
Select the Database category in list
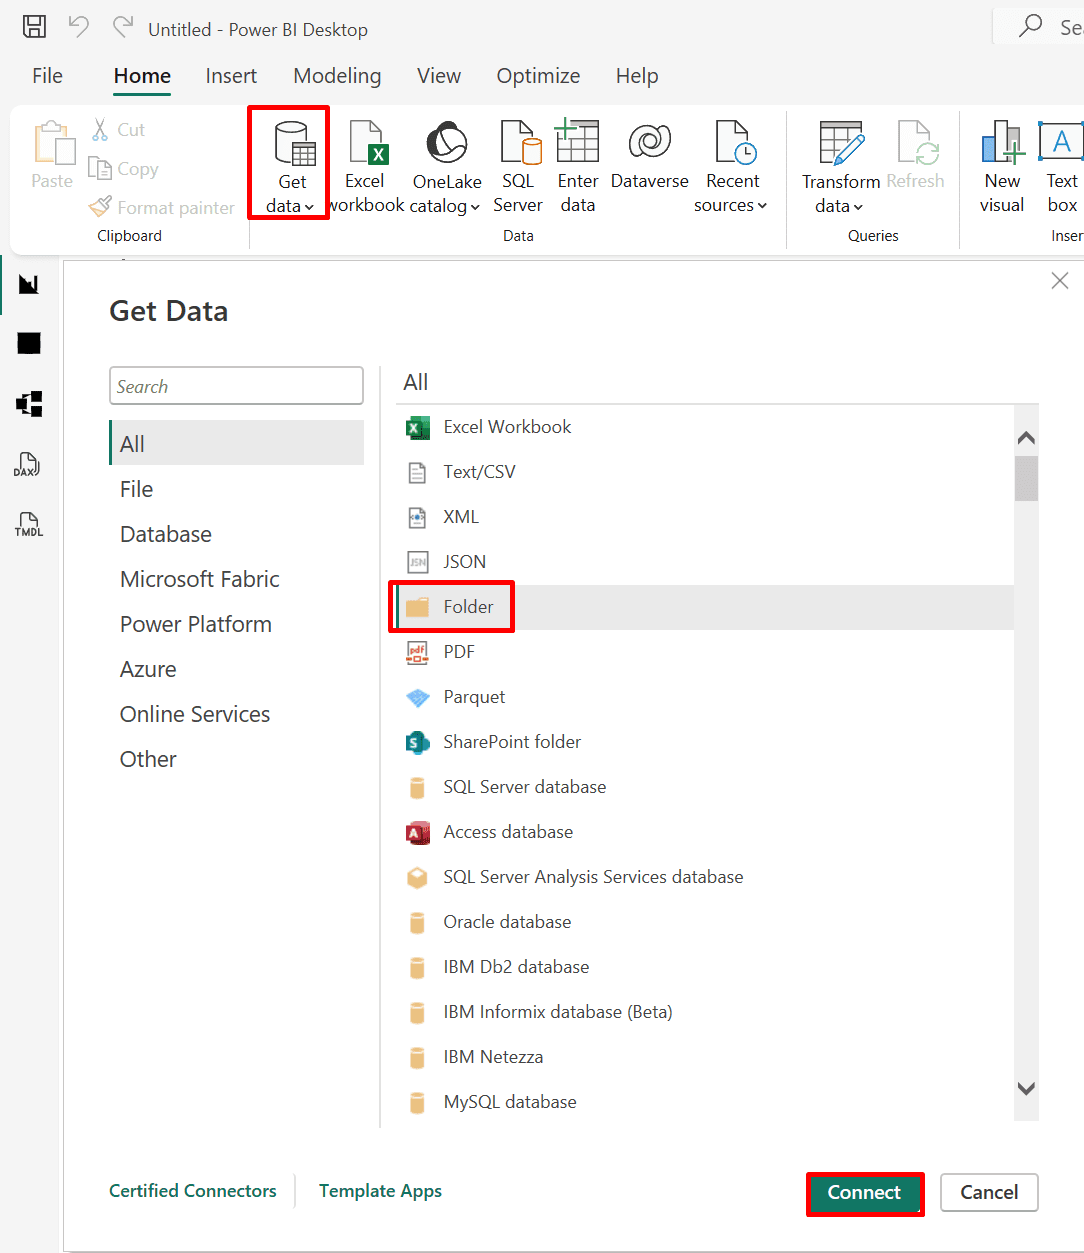(166, 534)
